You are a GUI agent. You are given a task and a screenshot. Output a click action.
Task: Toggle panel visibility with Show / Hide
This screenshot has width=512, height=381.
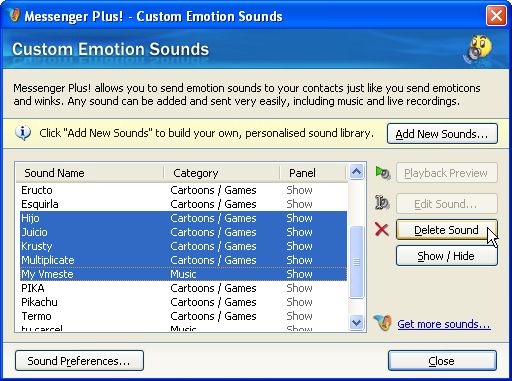(447, 256)
